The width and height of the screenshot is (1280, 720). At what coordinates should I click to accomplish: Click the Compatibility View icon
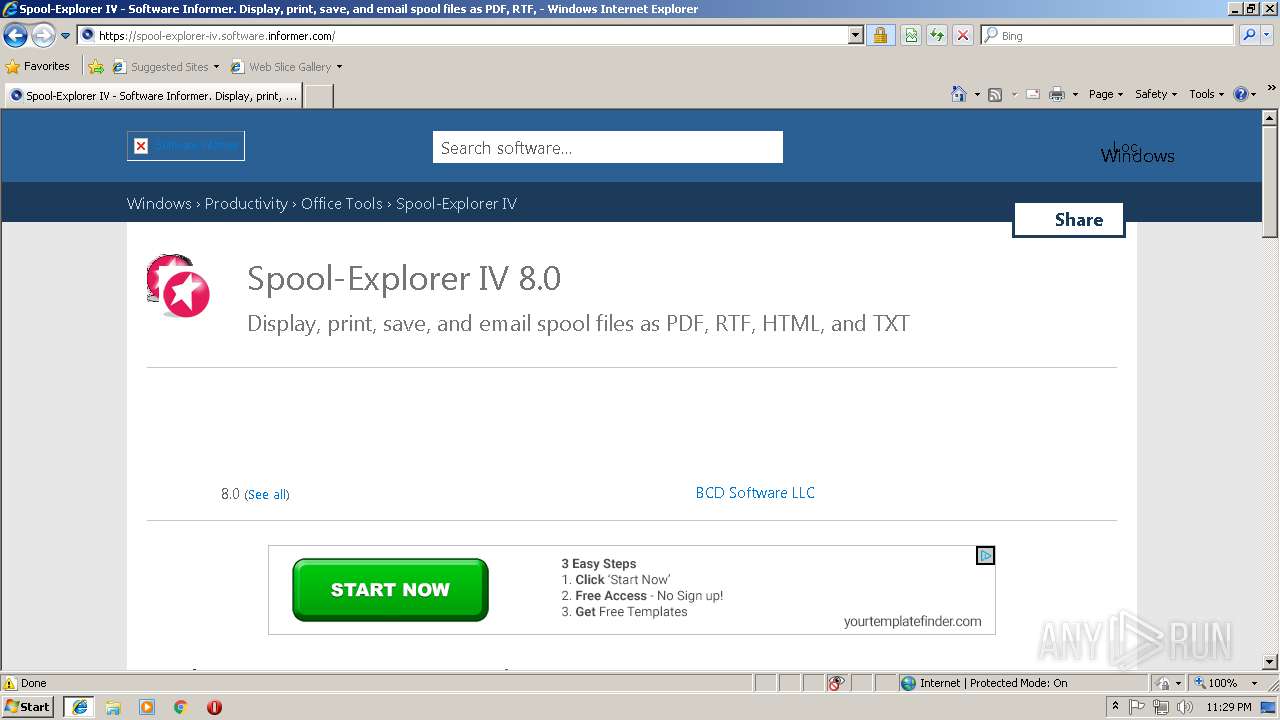coord(911,35)
